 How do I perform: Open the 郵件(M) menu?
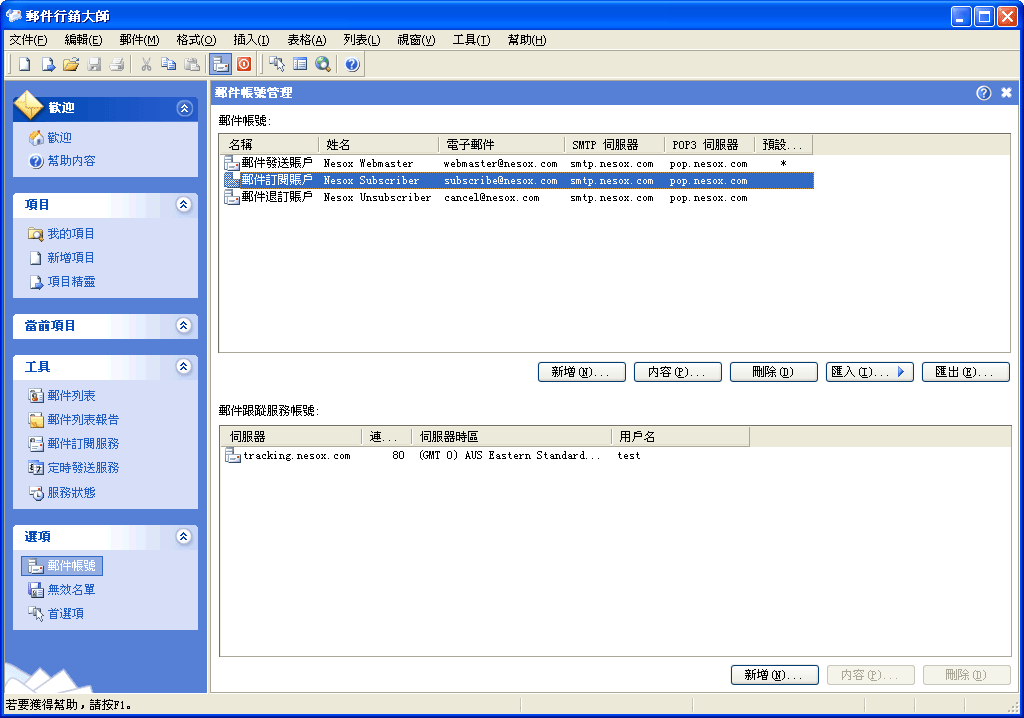point(139,40)
